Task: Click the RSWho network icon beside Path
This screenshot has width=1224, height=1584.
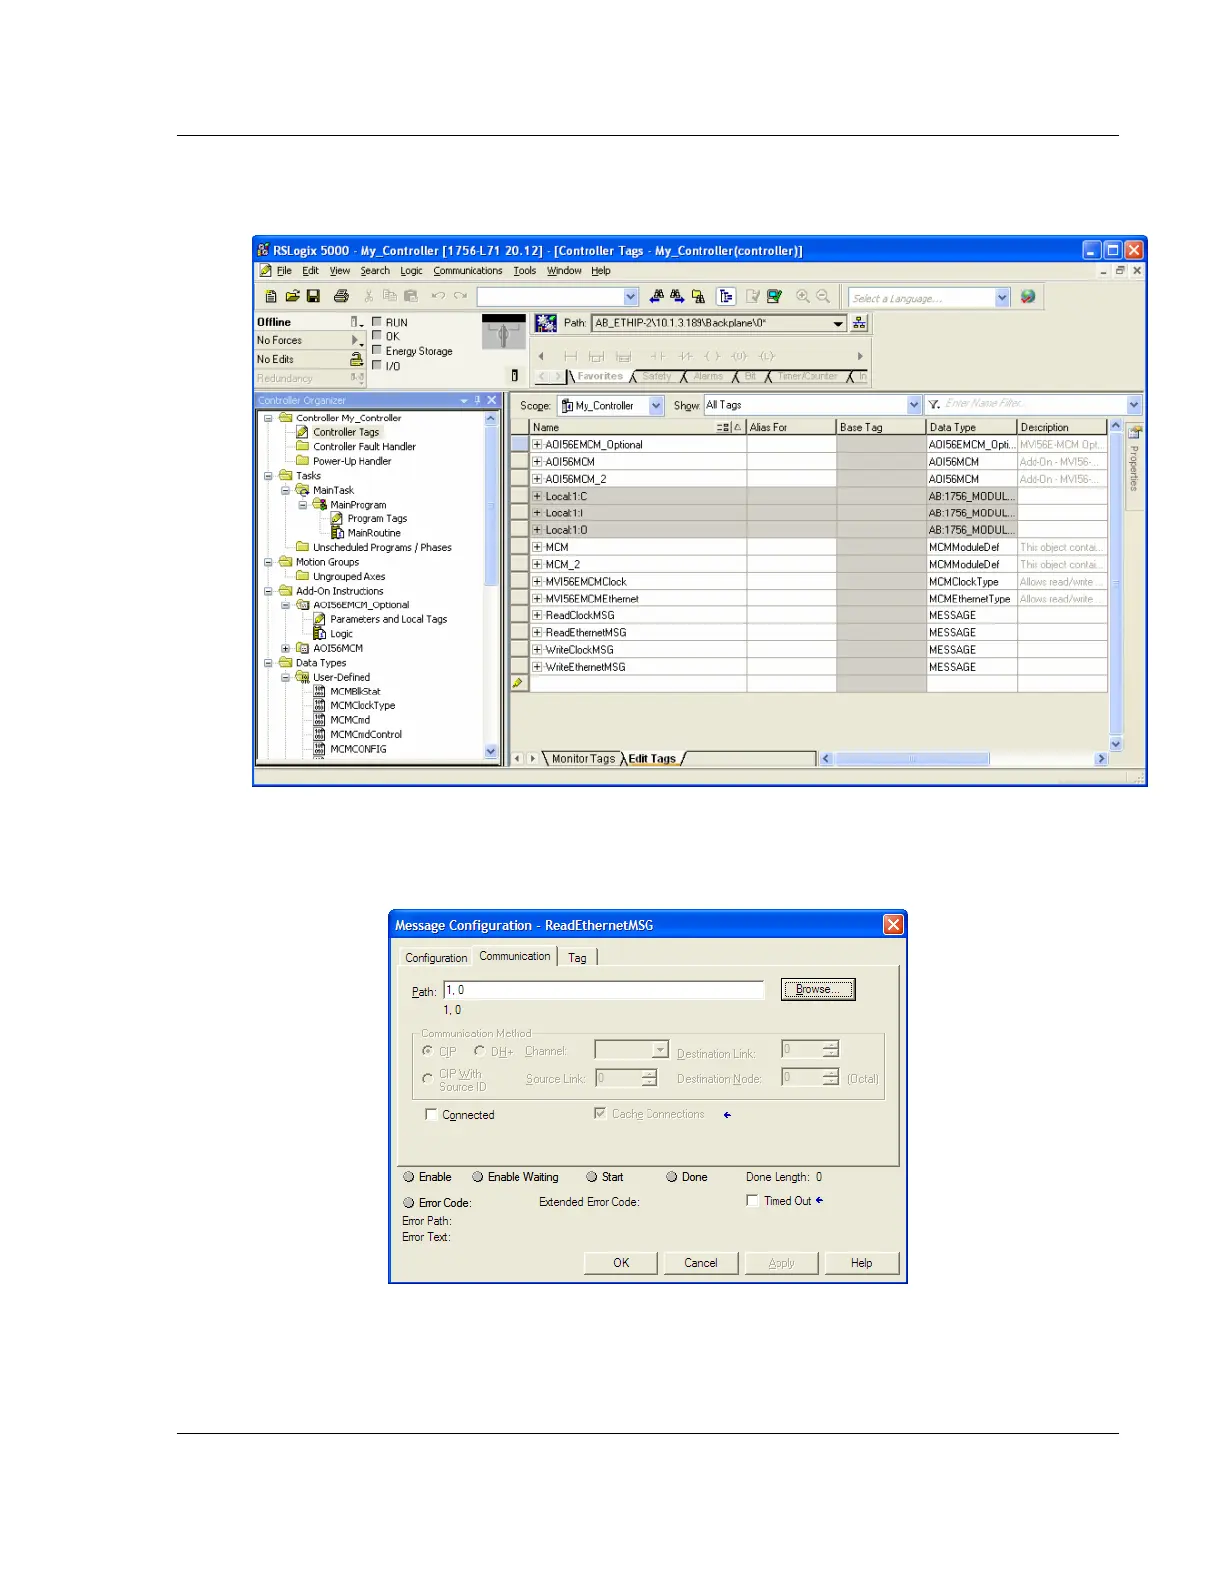Action: (x=859, y=323)
